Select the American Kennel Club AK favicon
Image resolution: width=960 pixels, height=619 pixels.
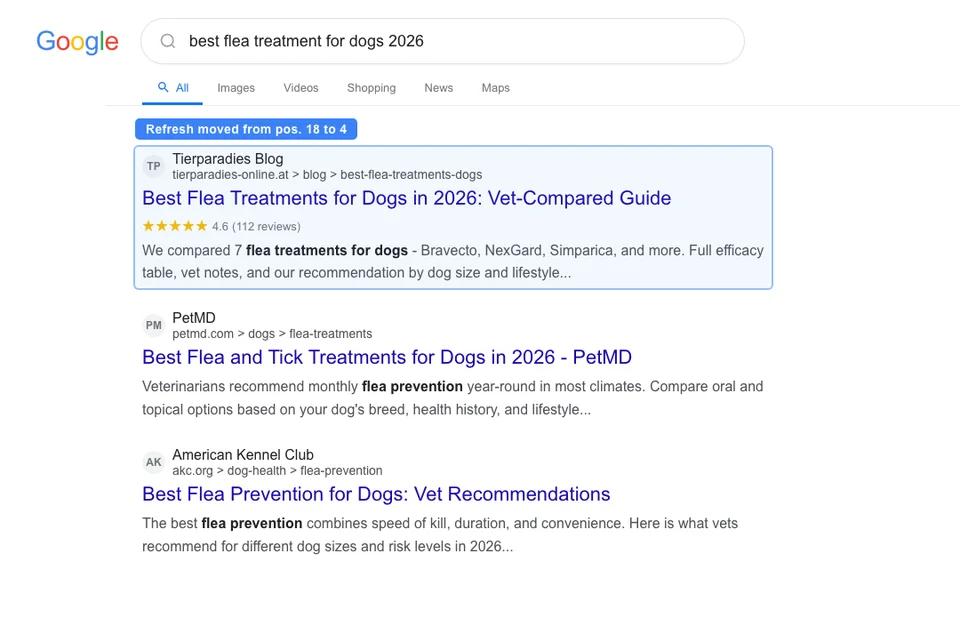tap(153, 462)
